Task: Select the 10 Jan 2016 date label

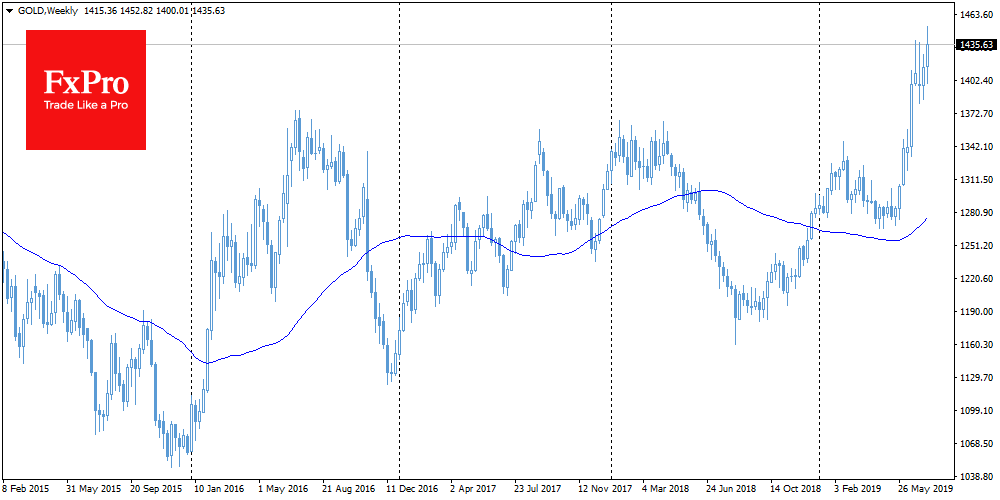Action: 218,490
